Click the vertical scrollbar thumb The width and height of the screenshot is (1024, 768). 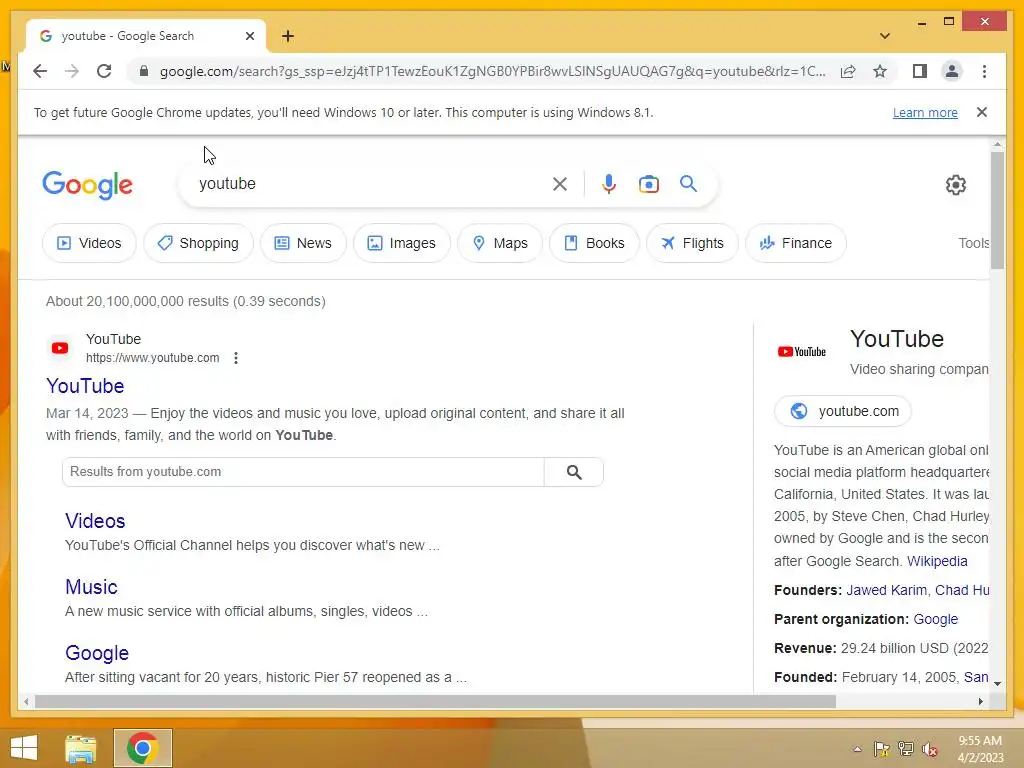click(997, 210)
